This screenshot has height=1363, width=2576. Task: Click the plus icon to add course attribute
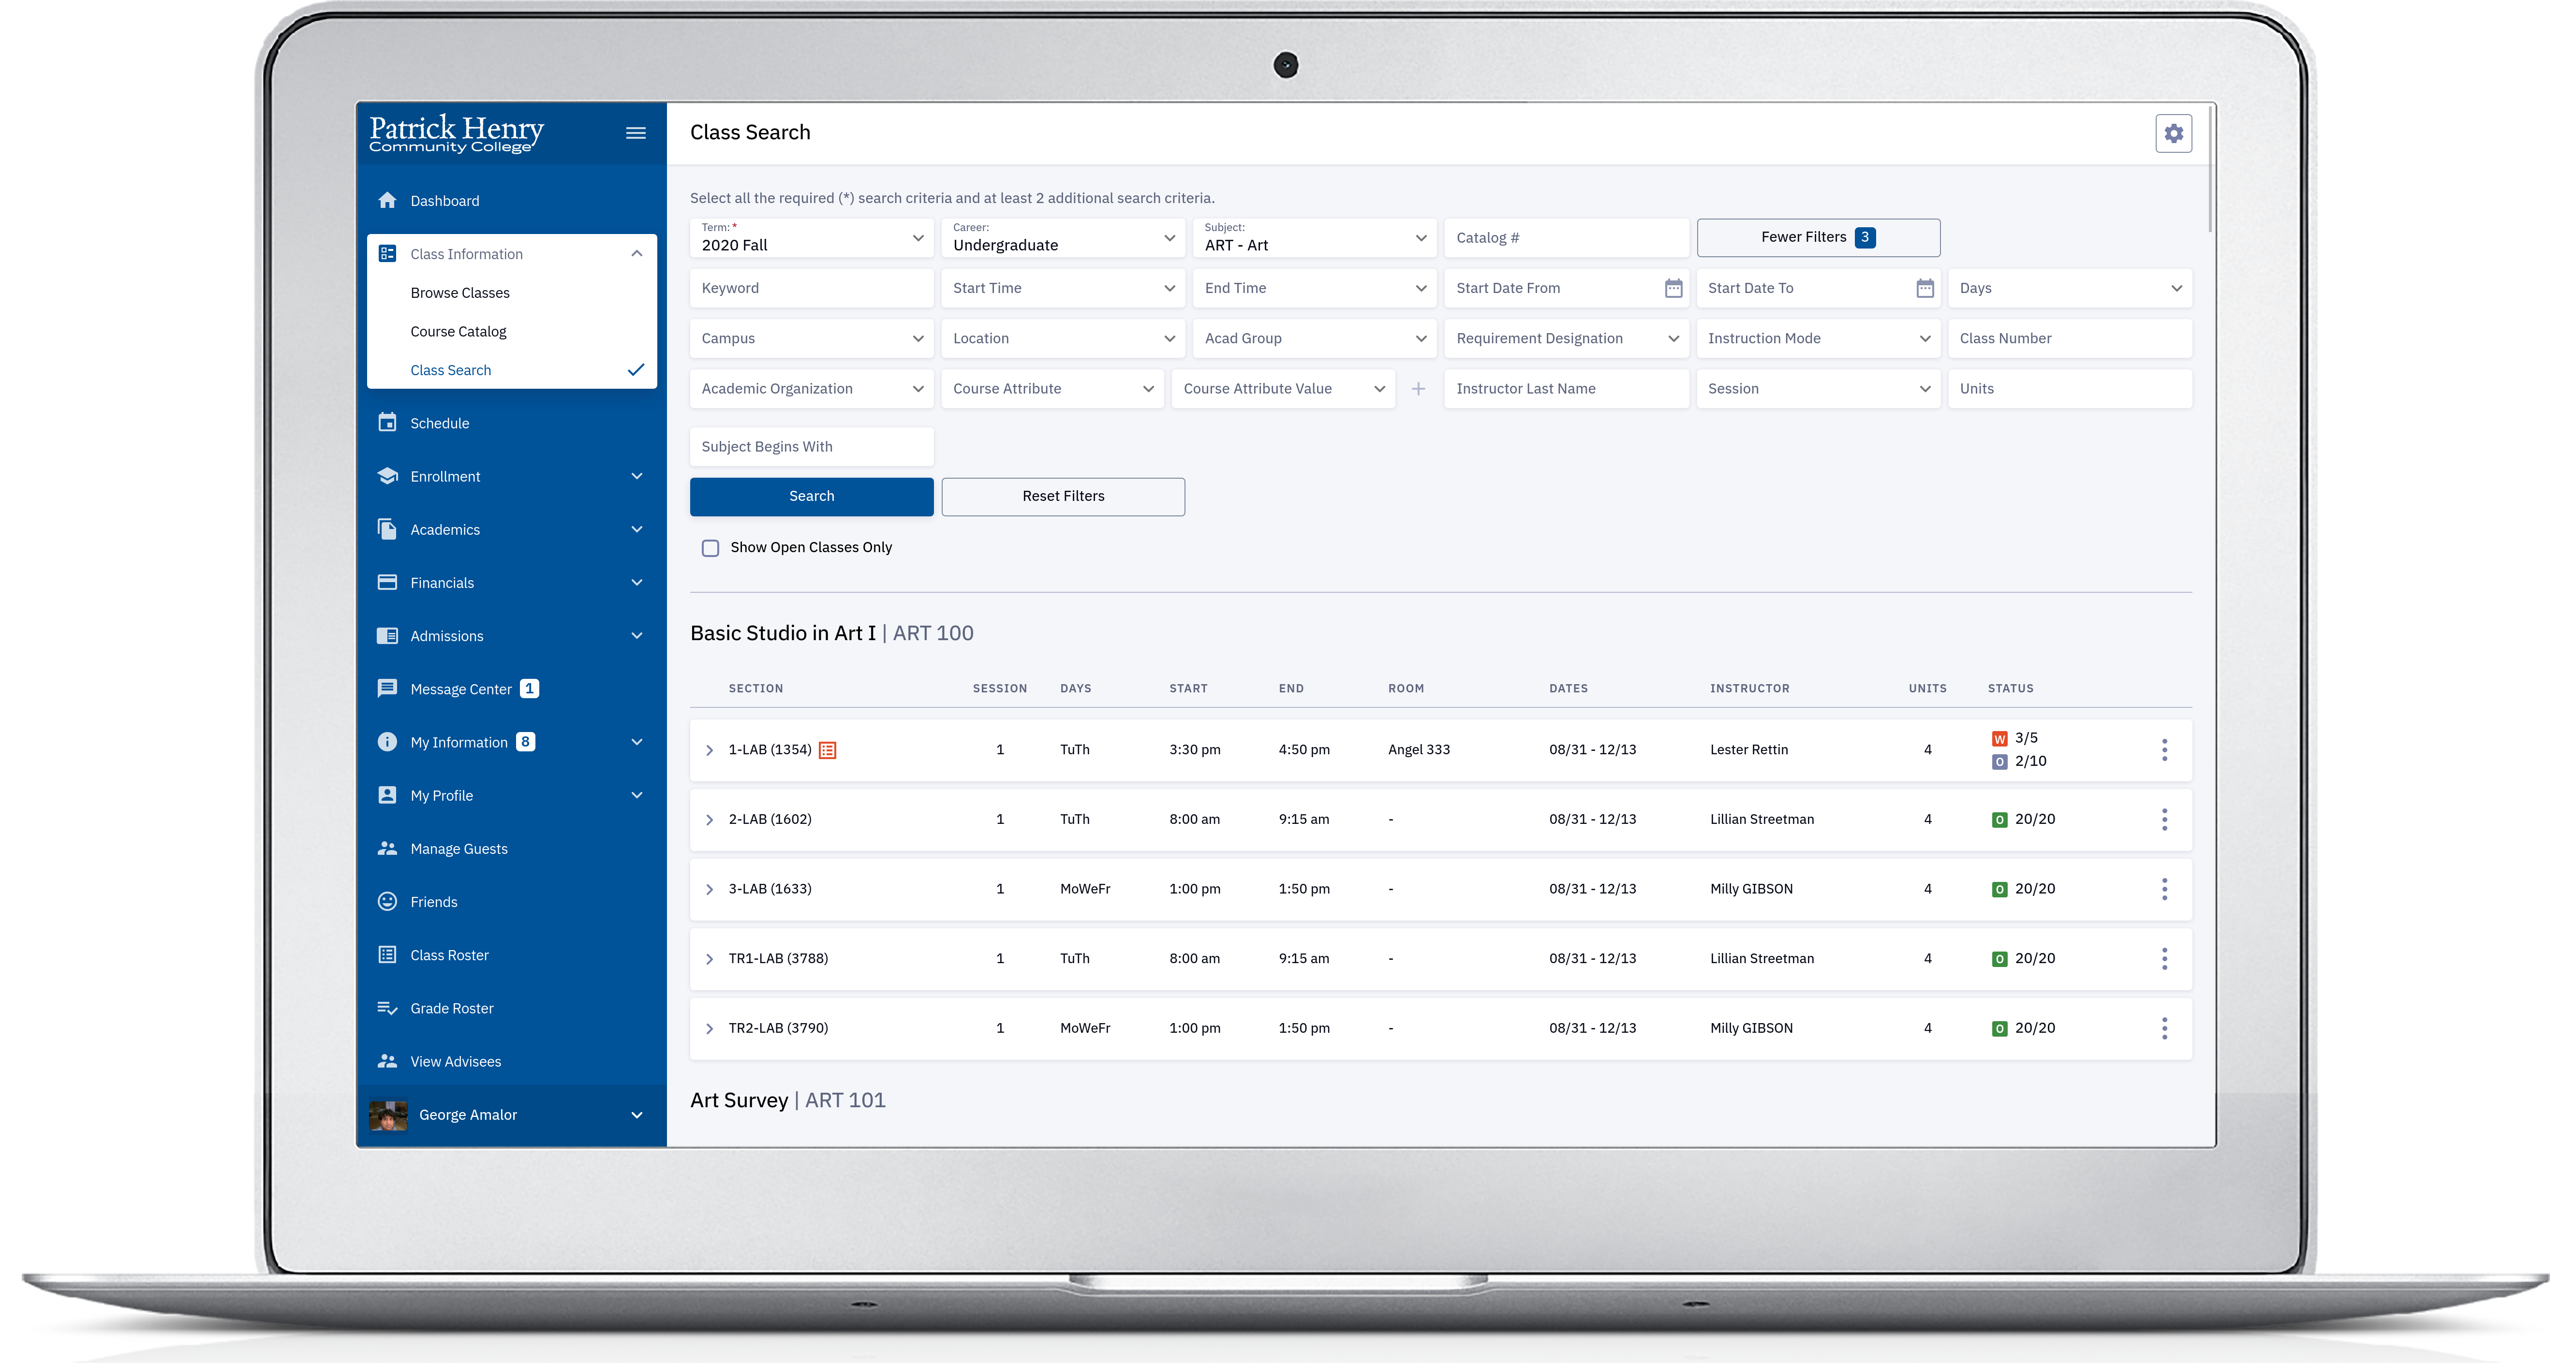click(1418, 389)
